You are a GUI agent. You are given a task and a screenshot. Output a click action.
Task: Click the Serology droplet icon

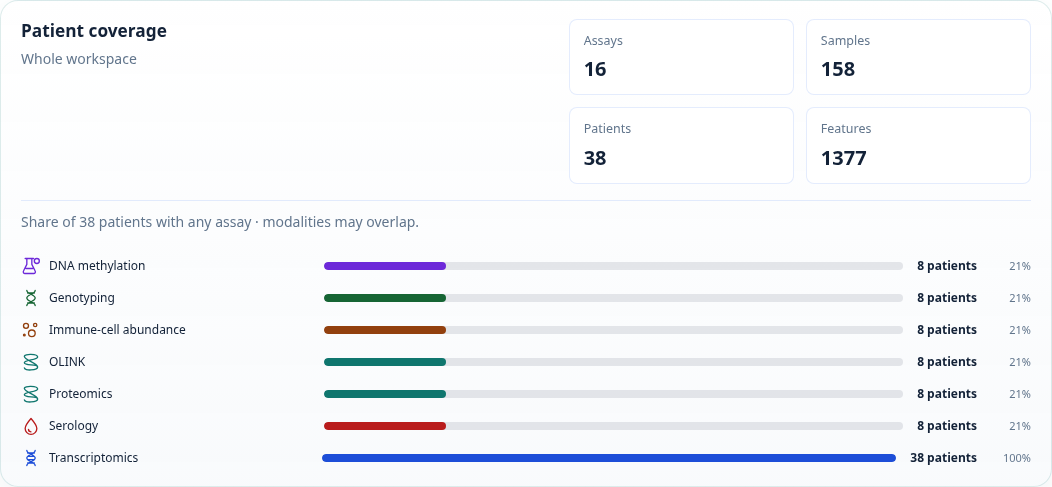point(31,426)
